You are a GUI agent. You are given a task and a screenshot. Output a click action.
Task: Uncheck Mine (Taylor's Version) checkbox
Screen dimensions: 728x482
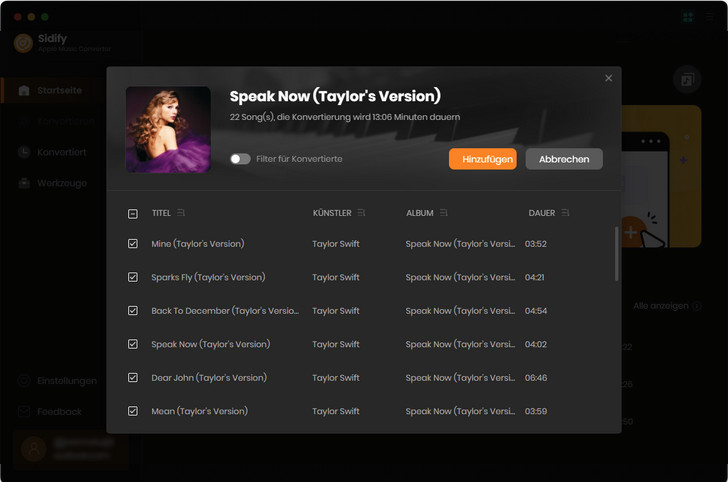(x=133, y=244)
